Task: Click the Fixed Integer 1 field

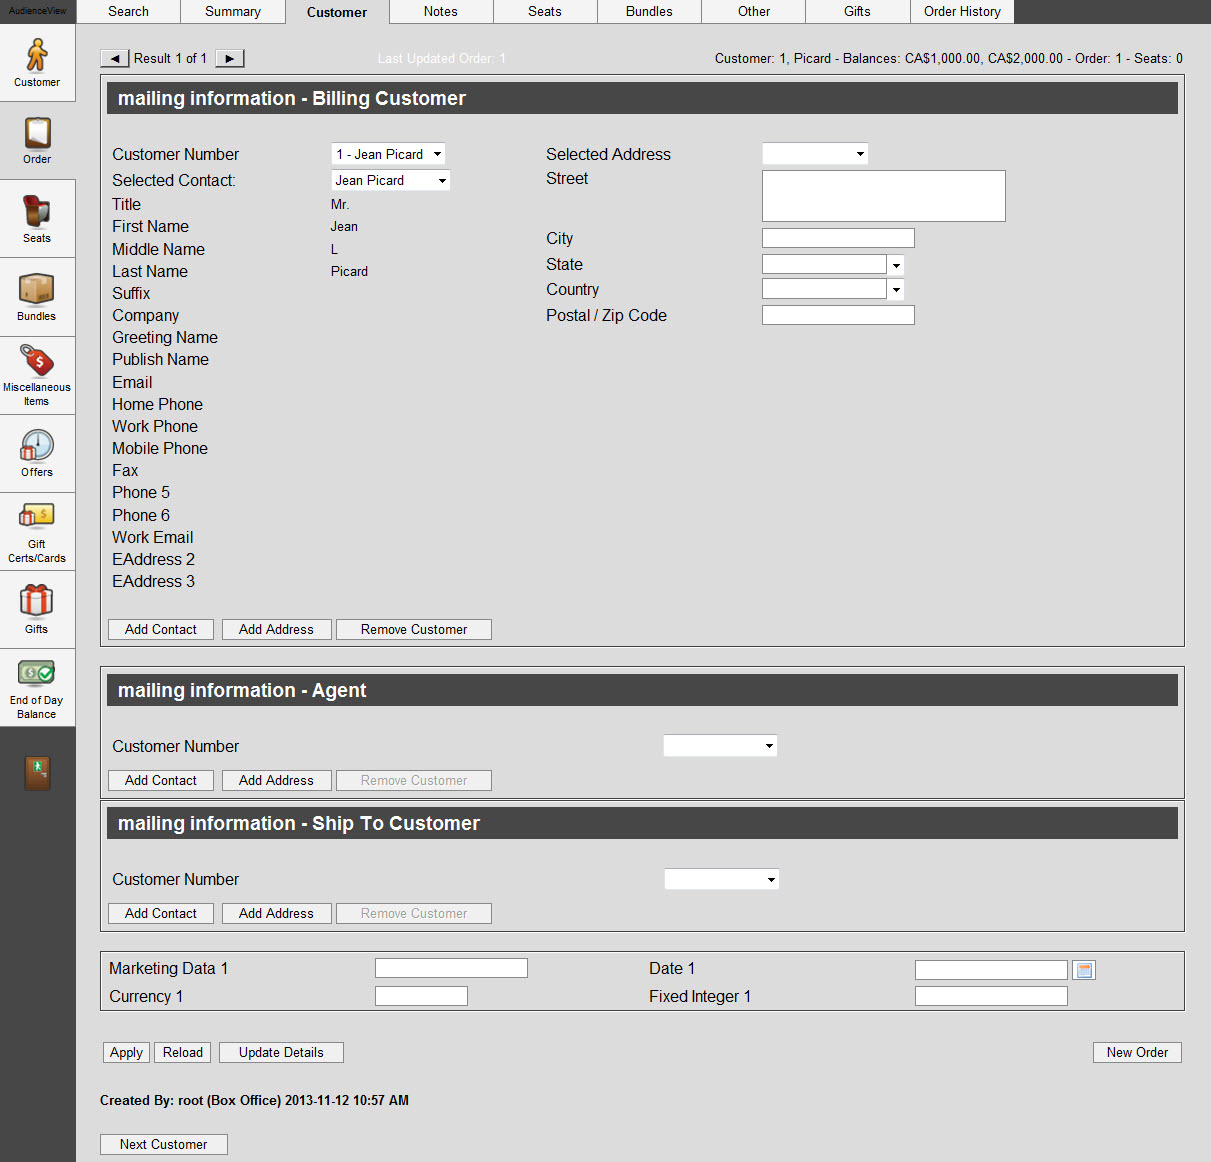Action: (991, 996)
